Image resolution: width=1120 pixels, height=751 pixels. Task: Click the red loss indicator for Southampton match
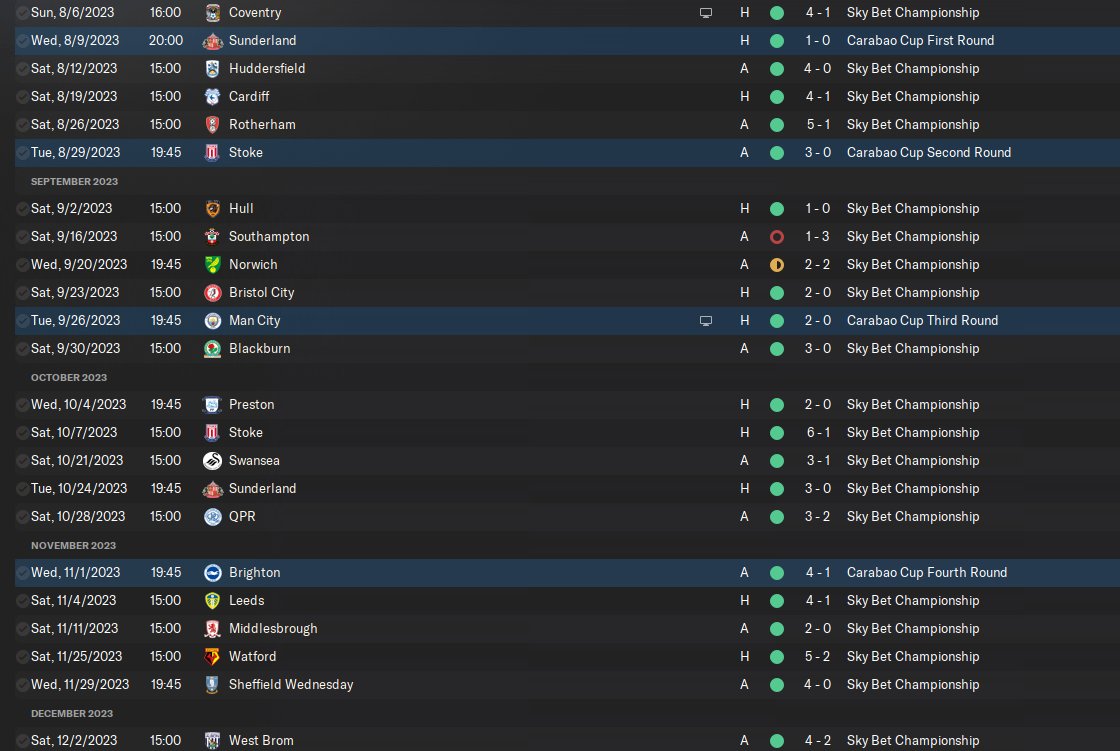coord(777,237)
